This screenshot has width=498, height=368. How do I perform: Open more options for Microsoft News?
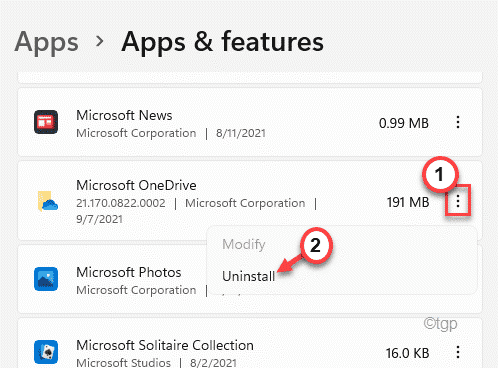pos(458,122)
